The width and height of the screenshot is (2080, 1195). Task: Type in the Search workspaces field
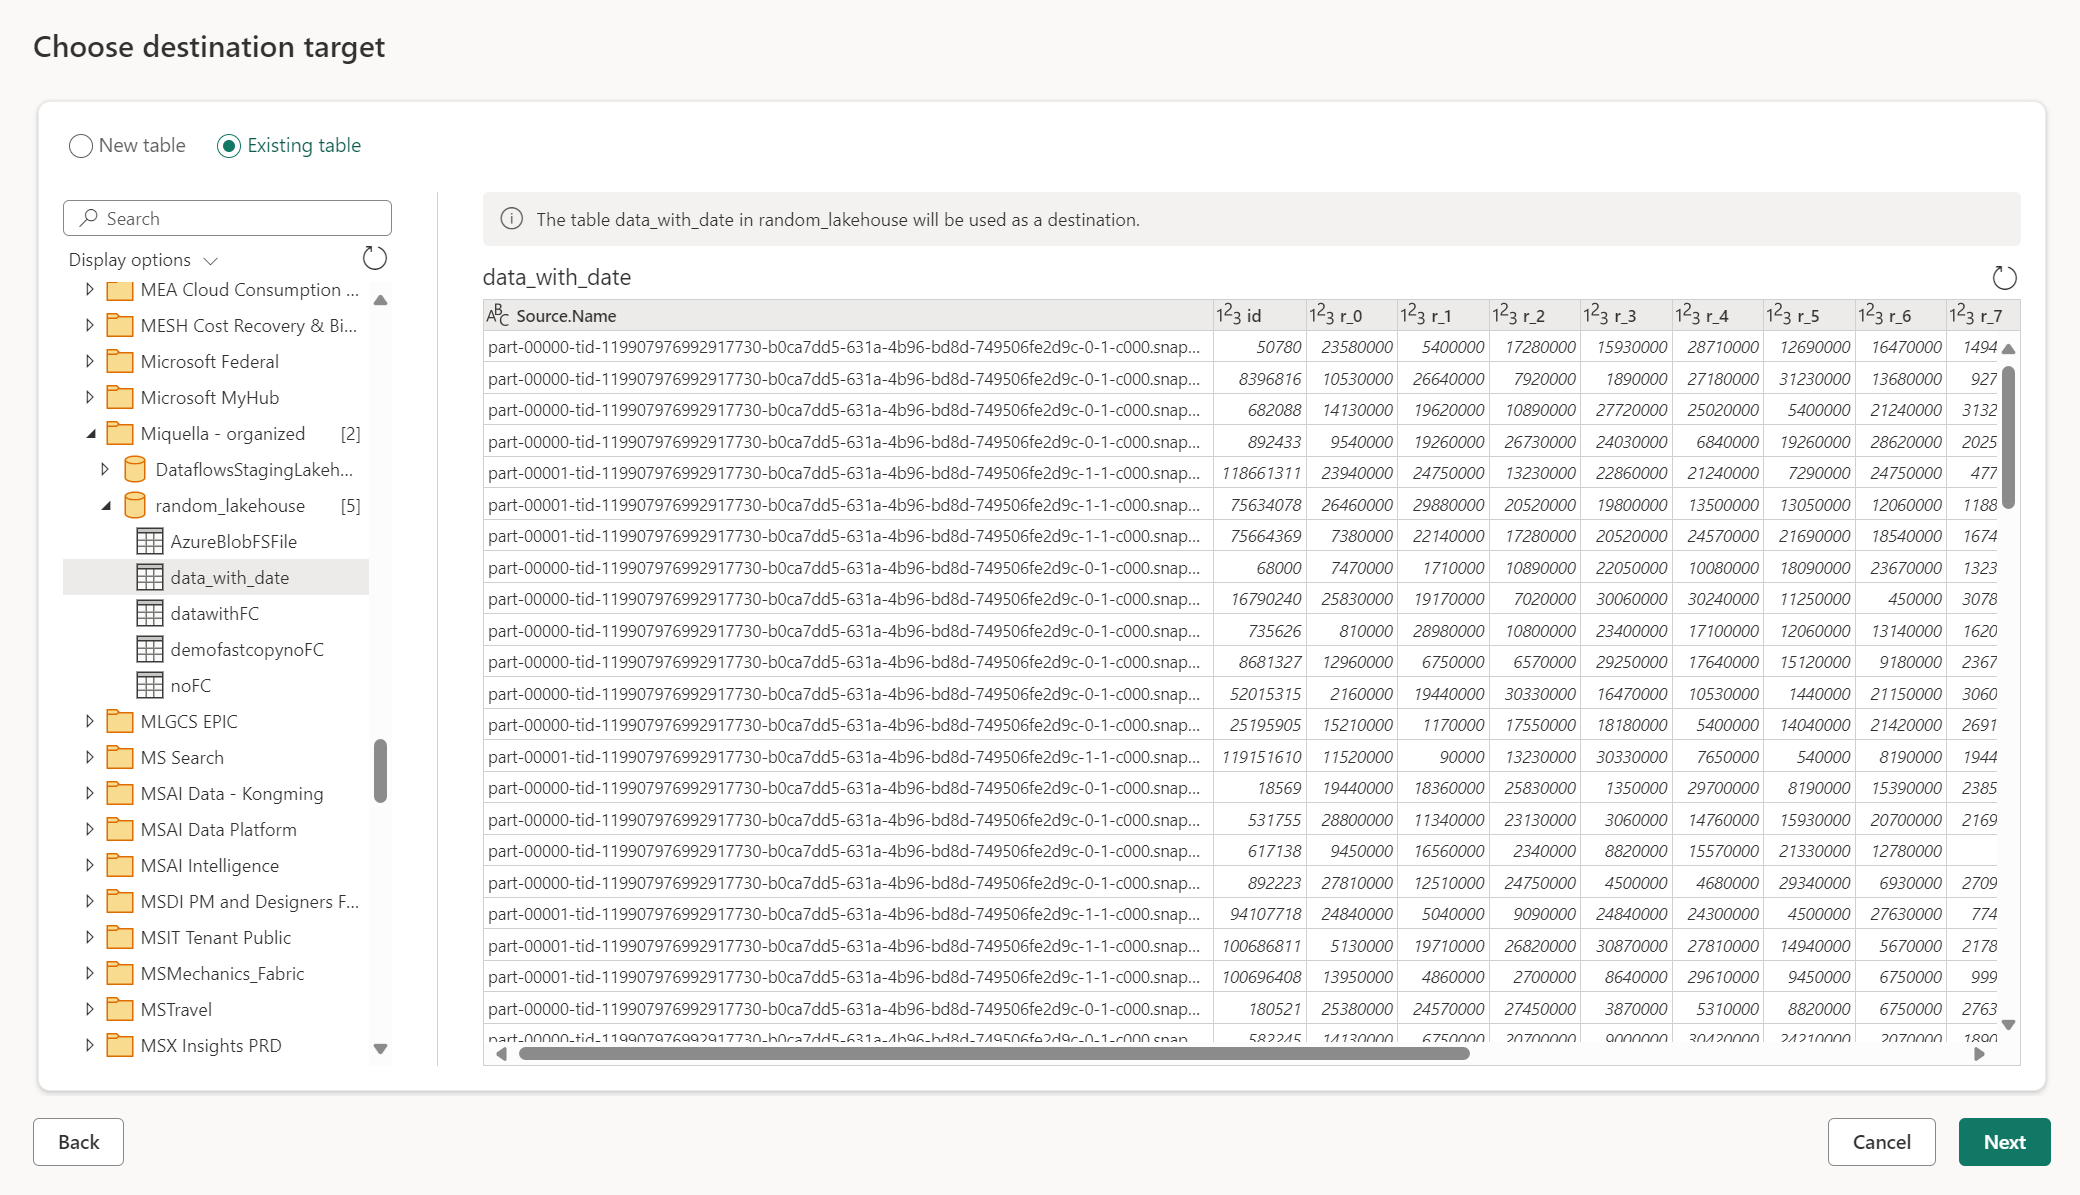coord(227,217)
